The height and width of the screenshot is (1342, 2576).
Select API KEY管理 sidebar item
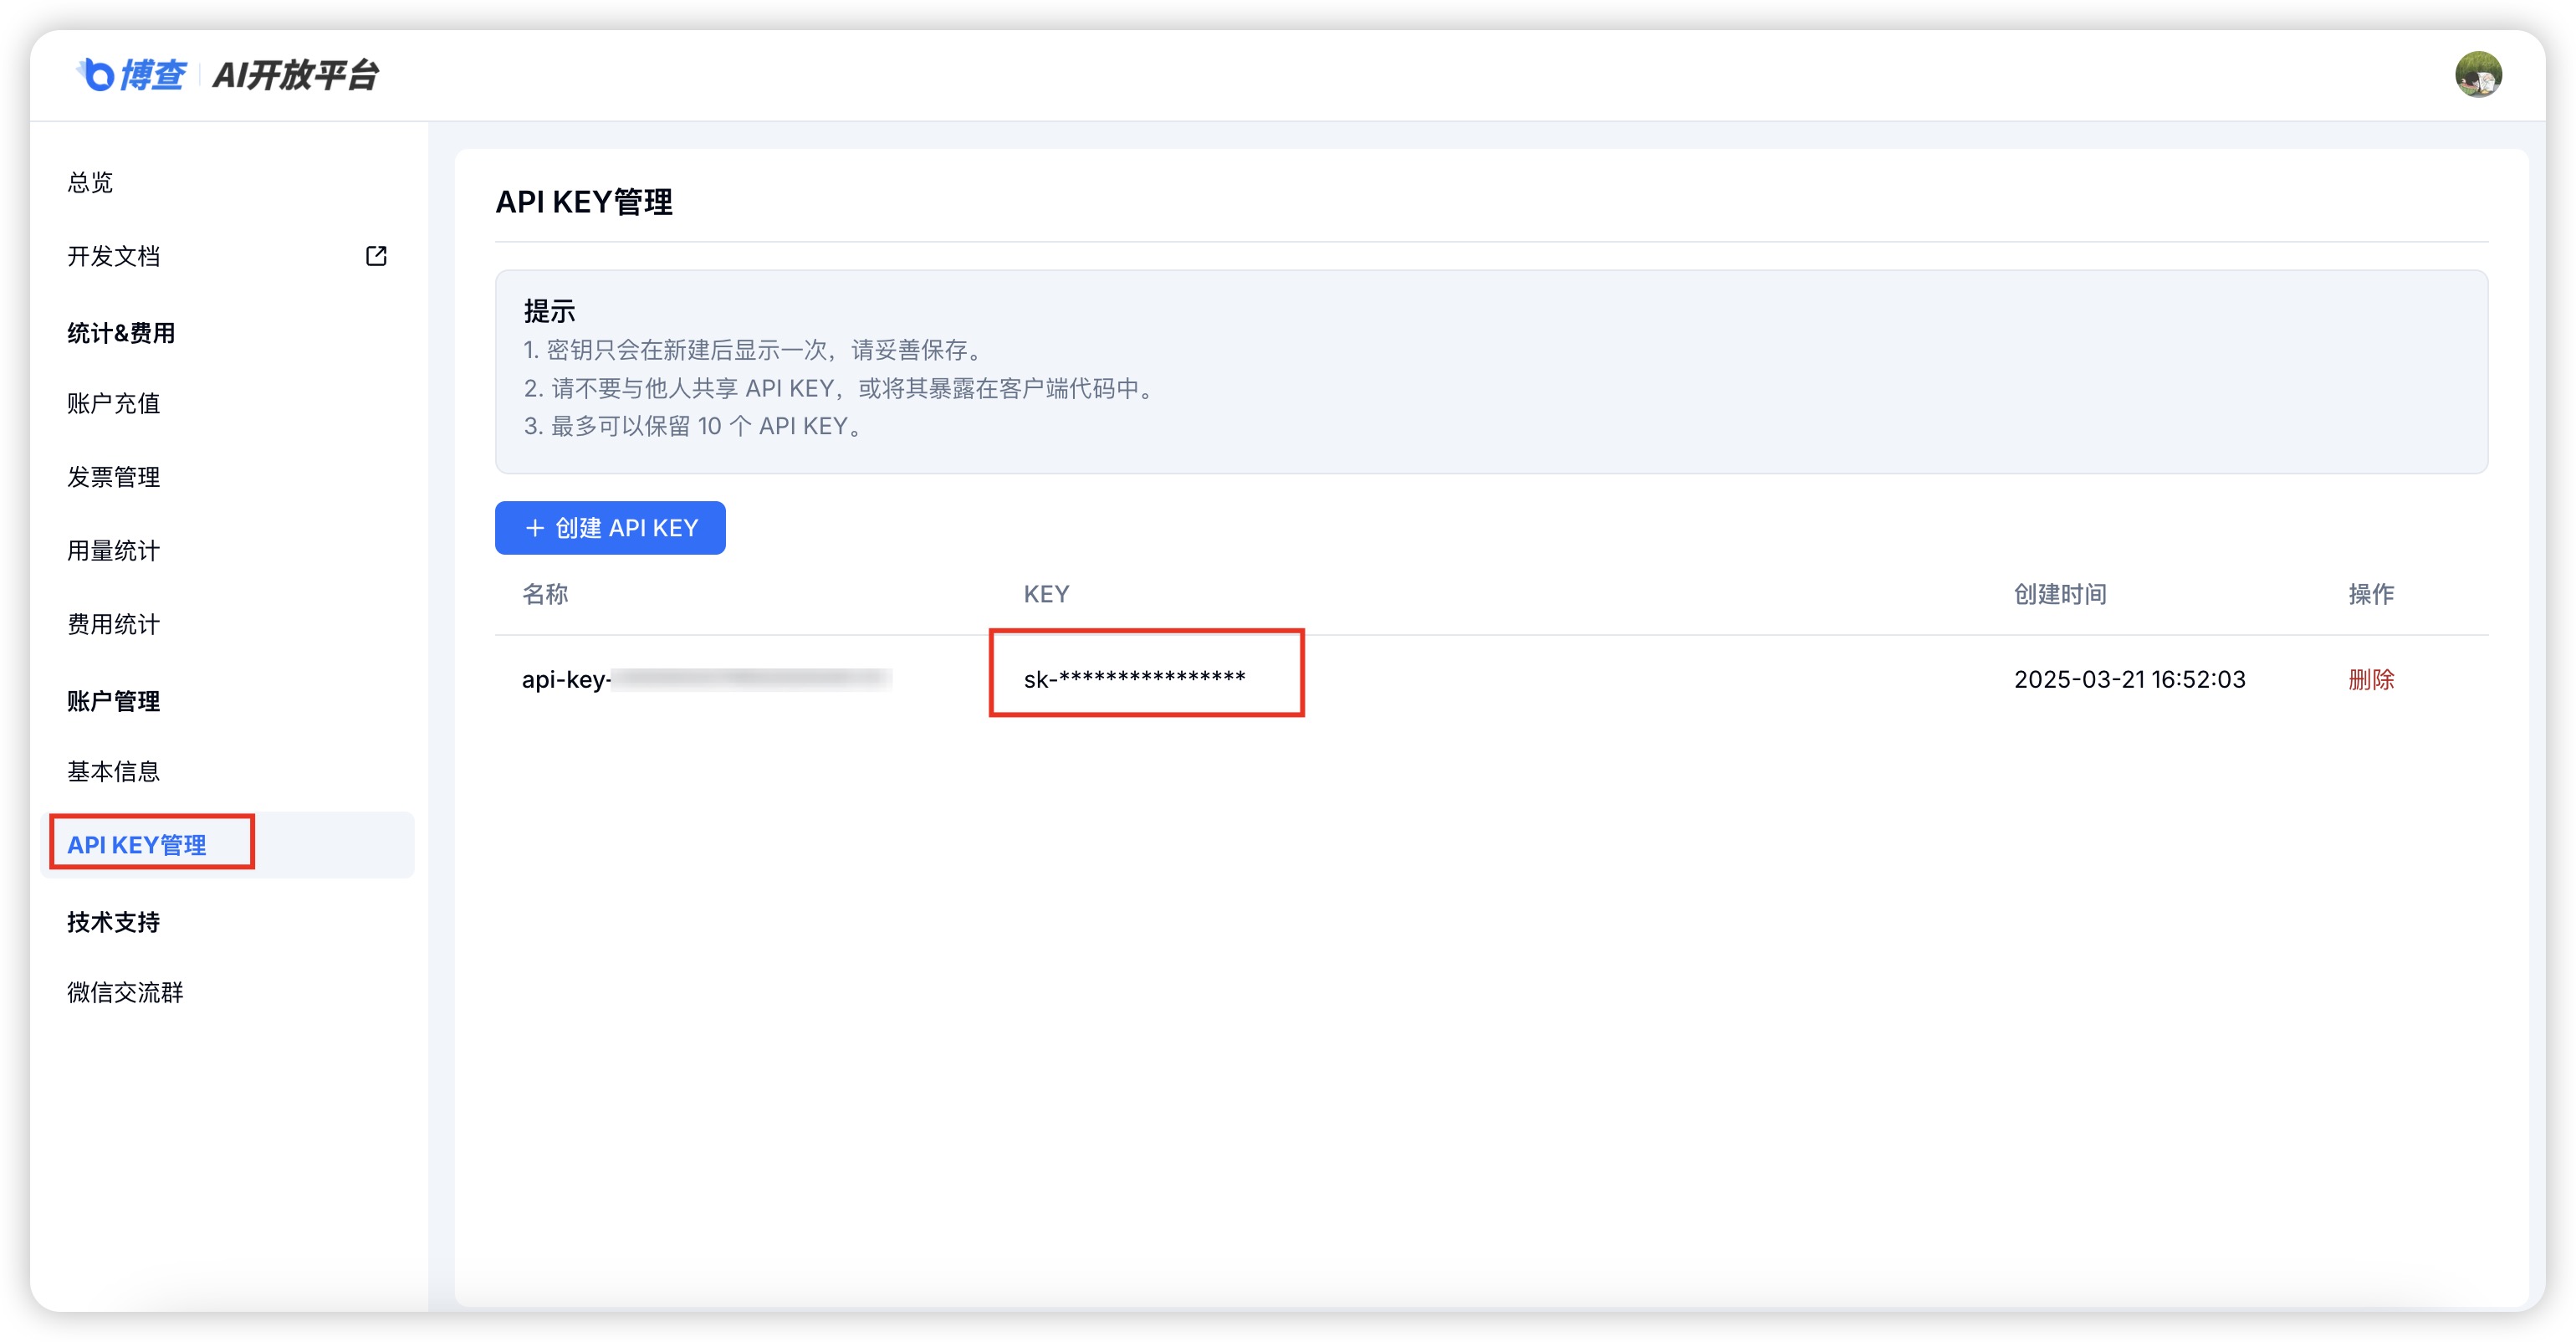point(137,845)
